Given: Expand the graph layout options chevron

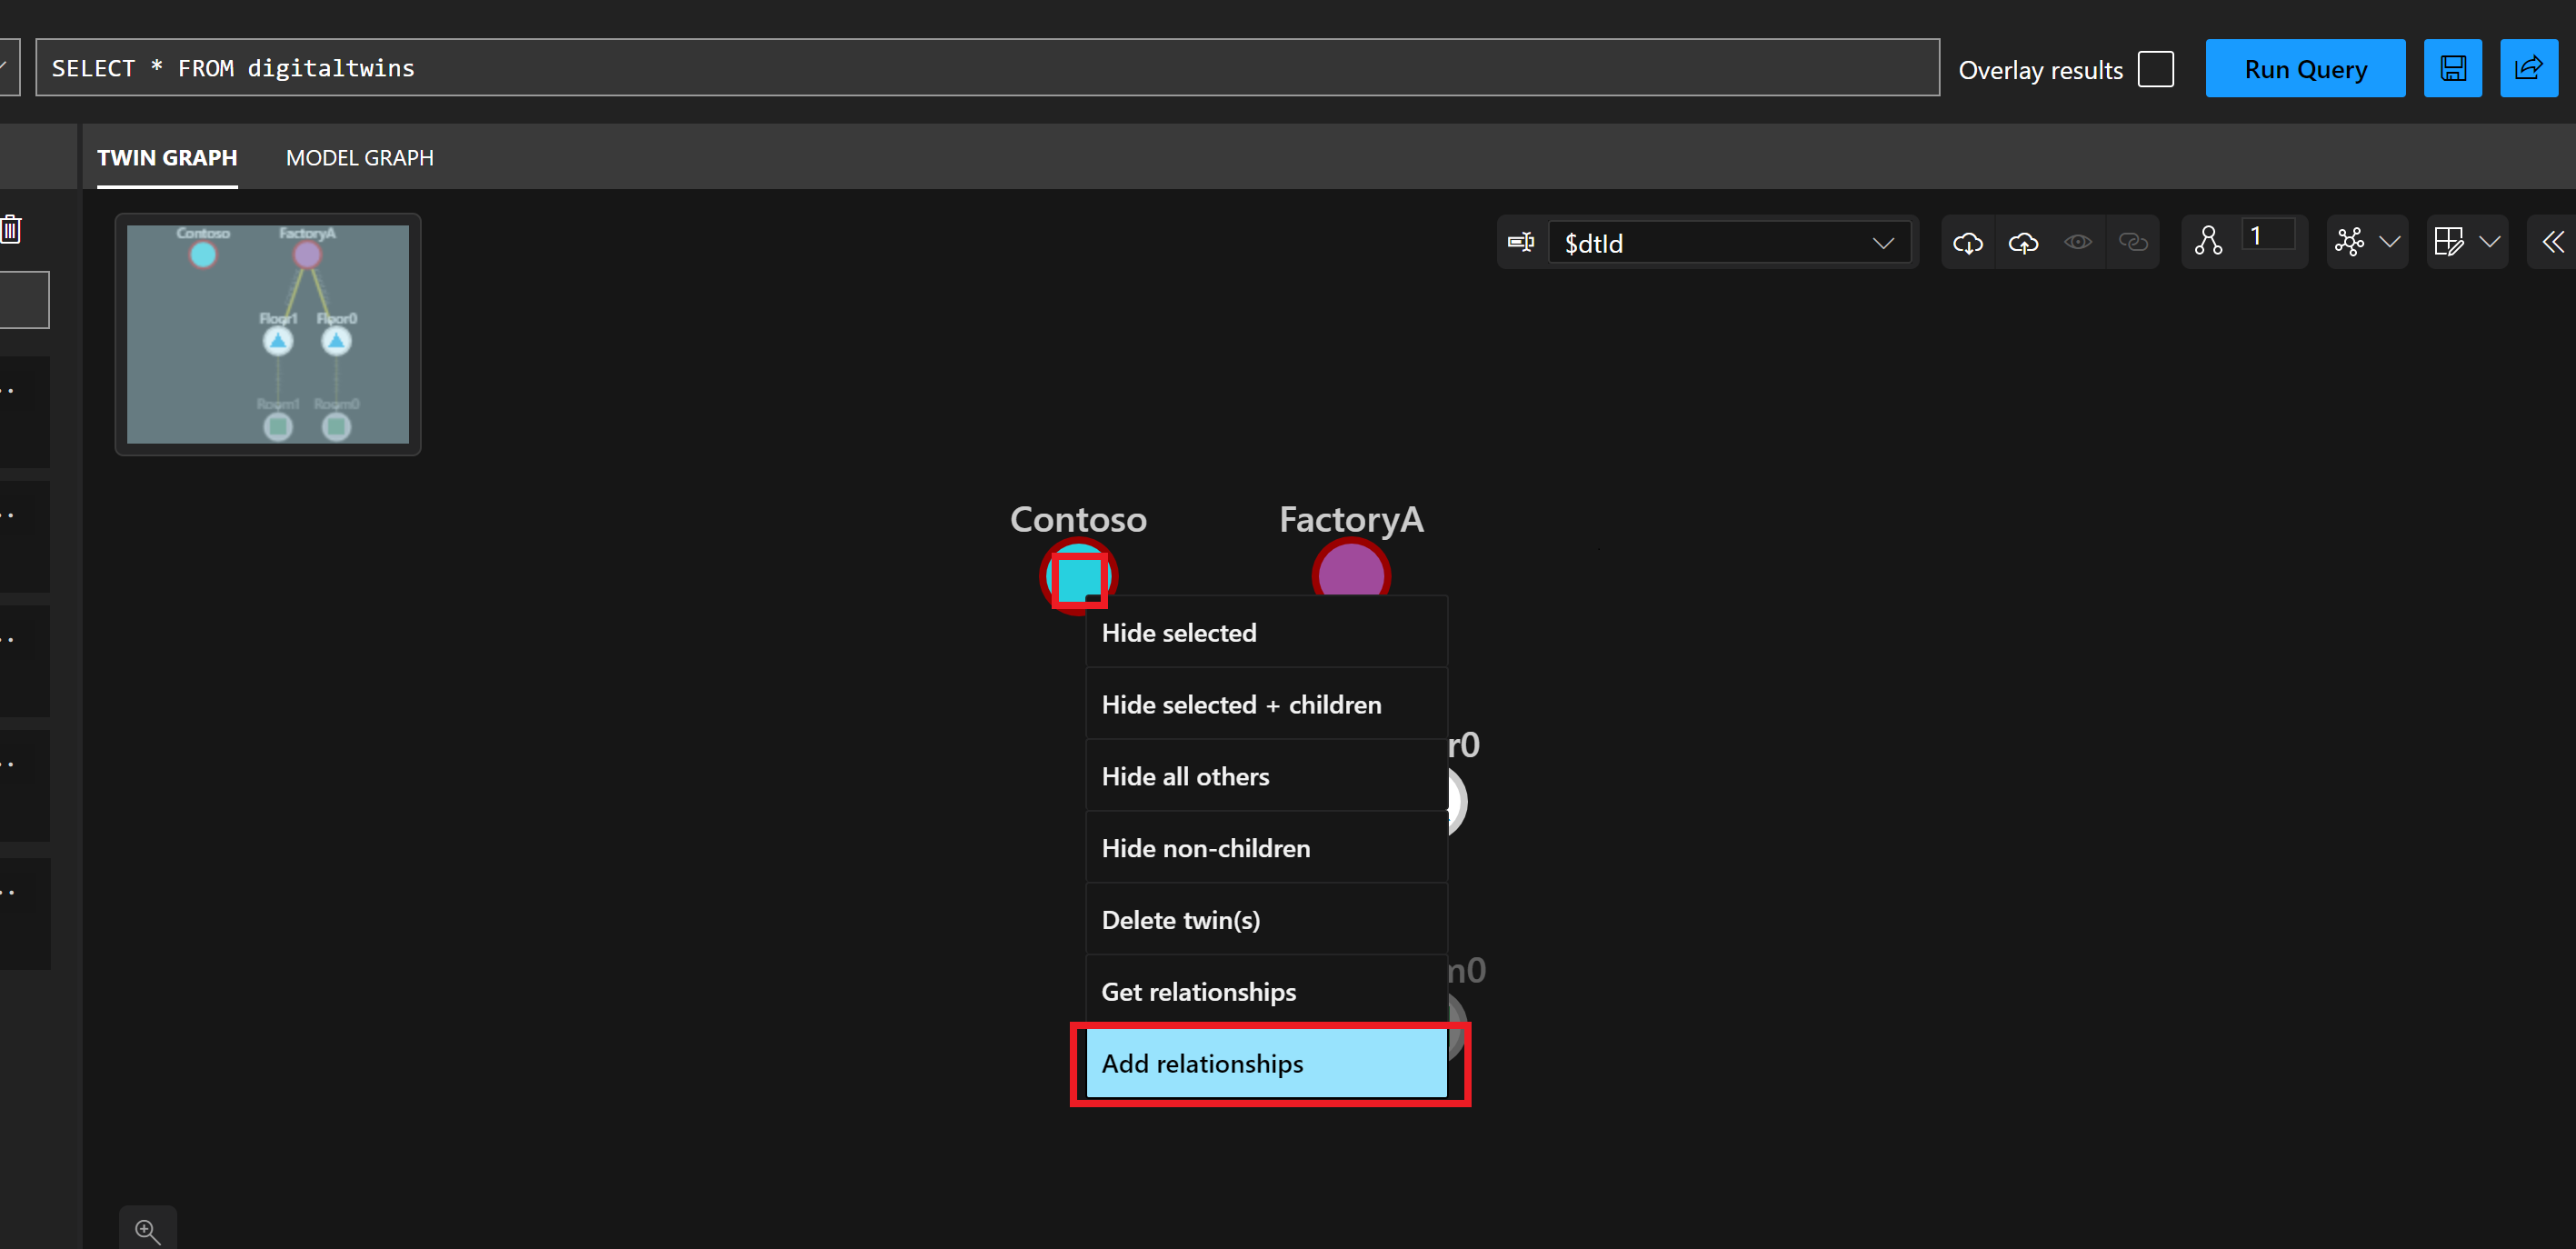Looking at the screenshot, I should point(2391,242).
